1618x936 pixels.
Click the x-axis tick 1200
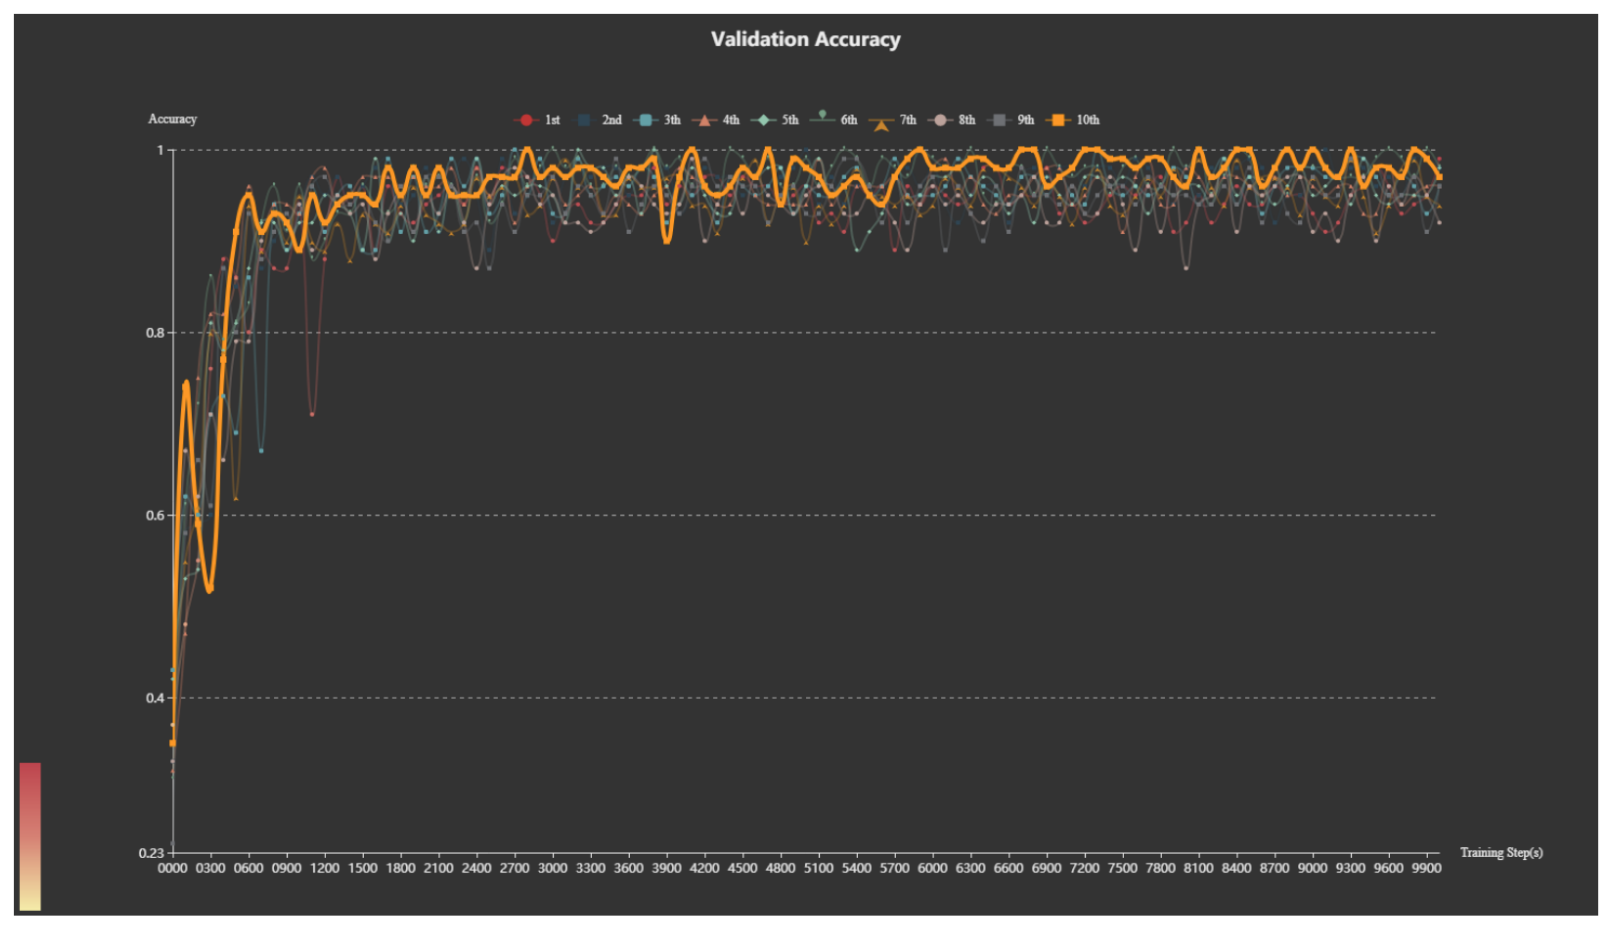click(x=324, y=869)
